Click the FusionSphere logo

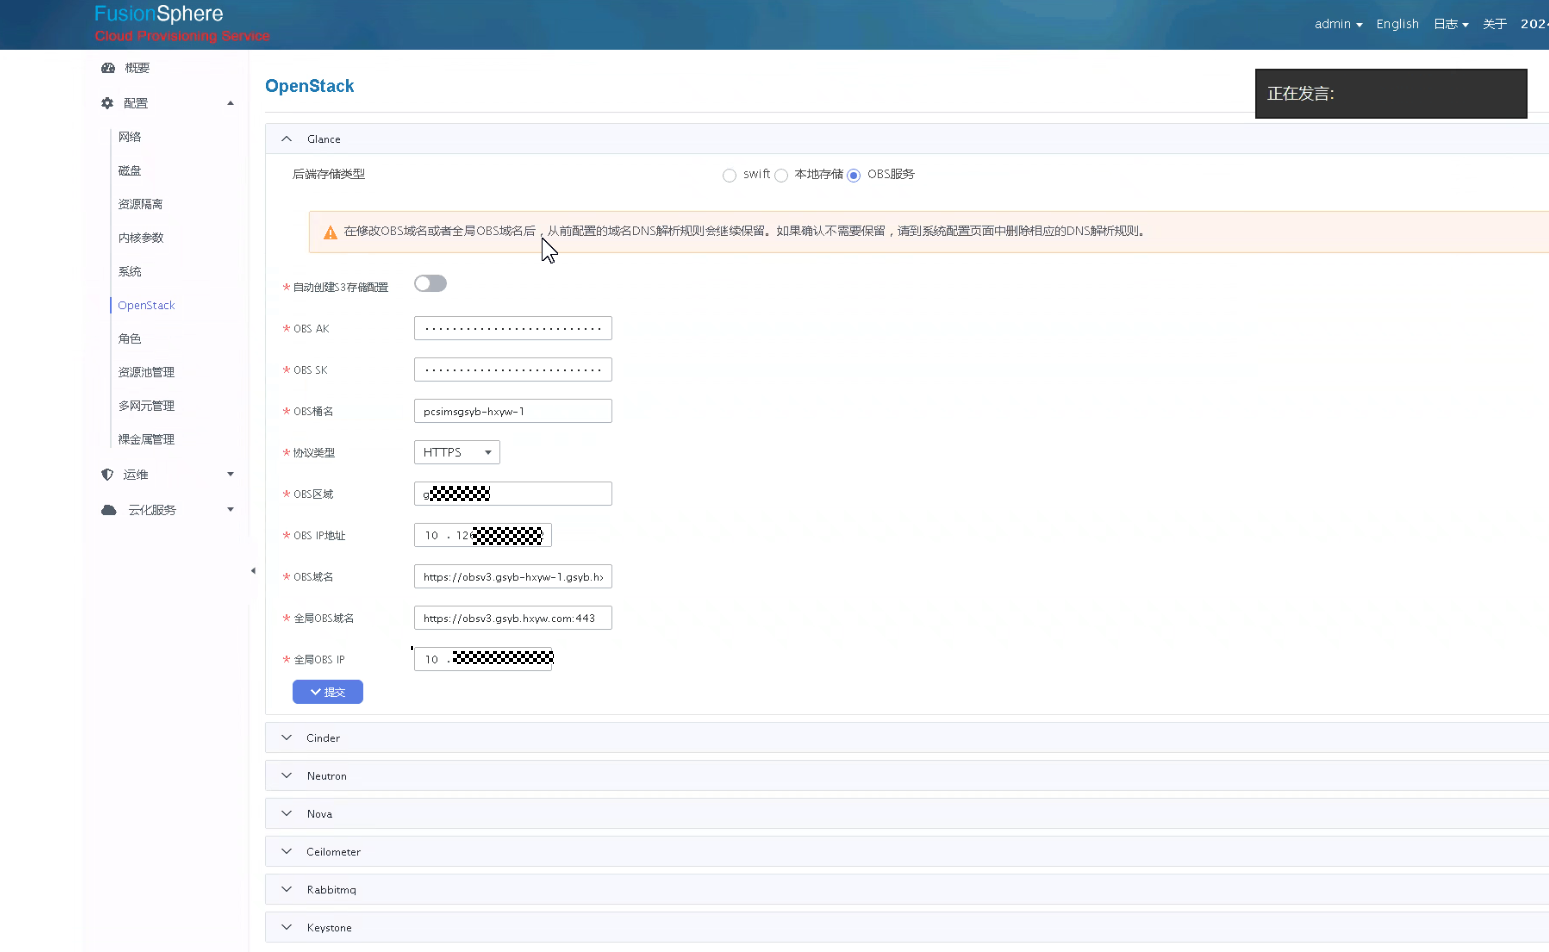159,14
